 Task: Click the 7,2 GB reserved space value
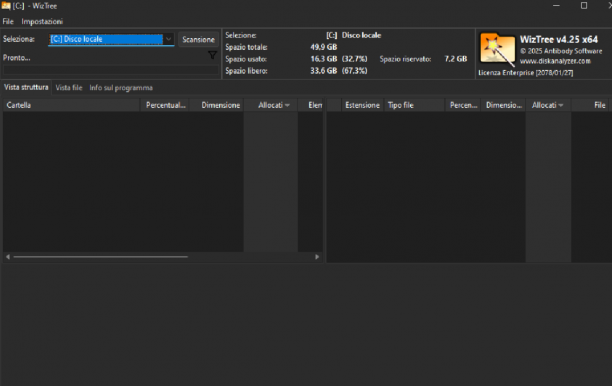coord(455,59)
